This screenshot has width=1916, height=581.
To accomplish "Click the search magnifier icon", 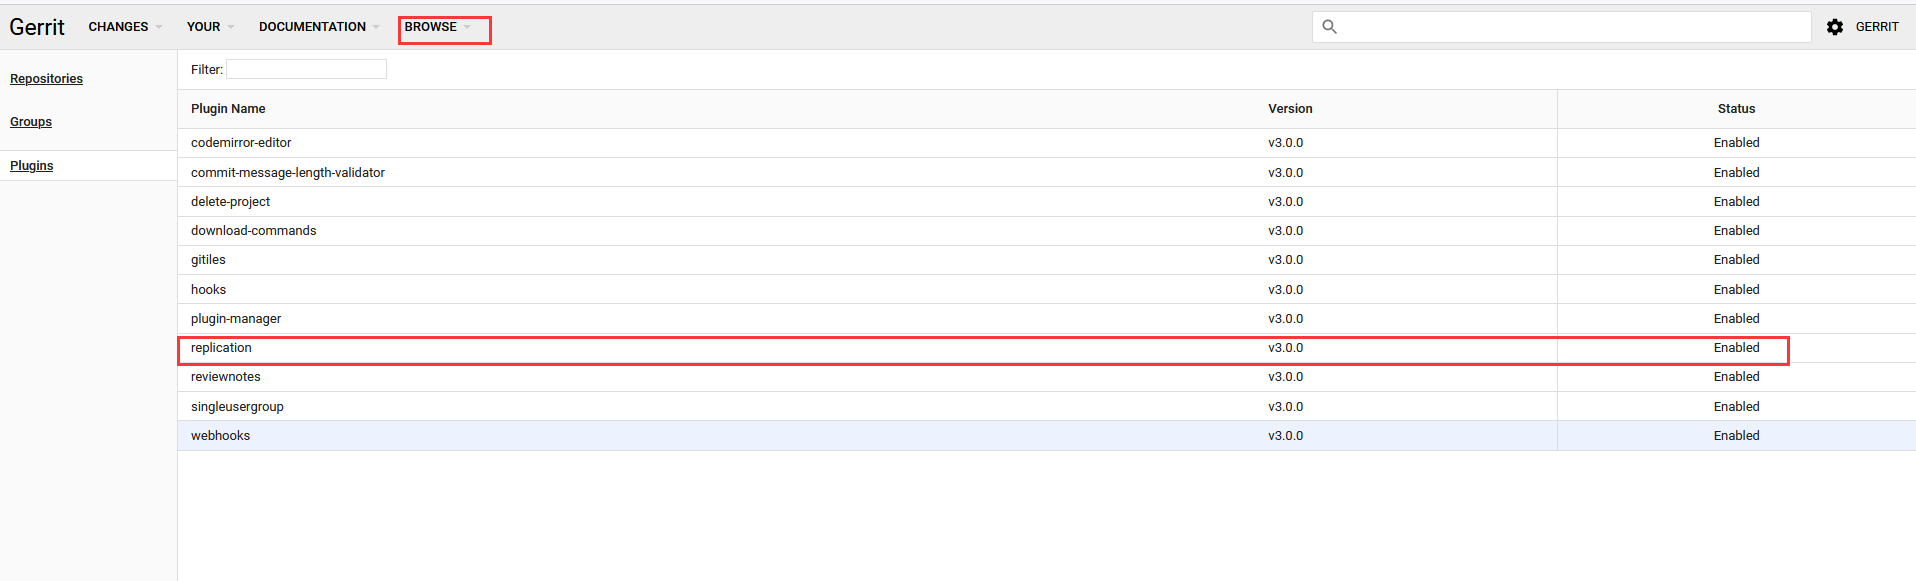I will [1330, 27].
